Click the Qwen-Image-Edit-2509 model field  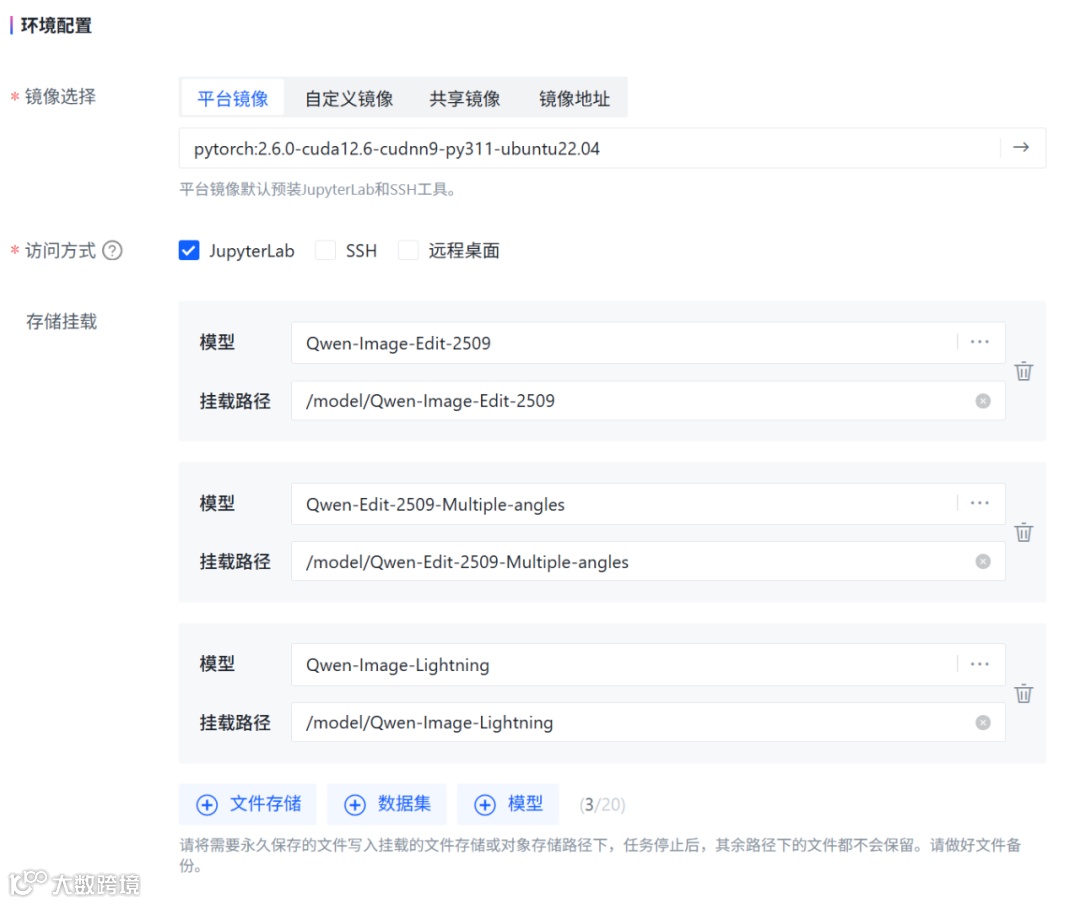pos(647,342)
